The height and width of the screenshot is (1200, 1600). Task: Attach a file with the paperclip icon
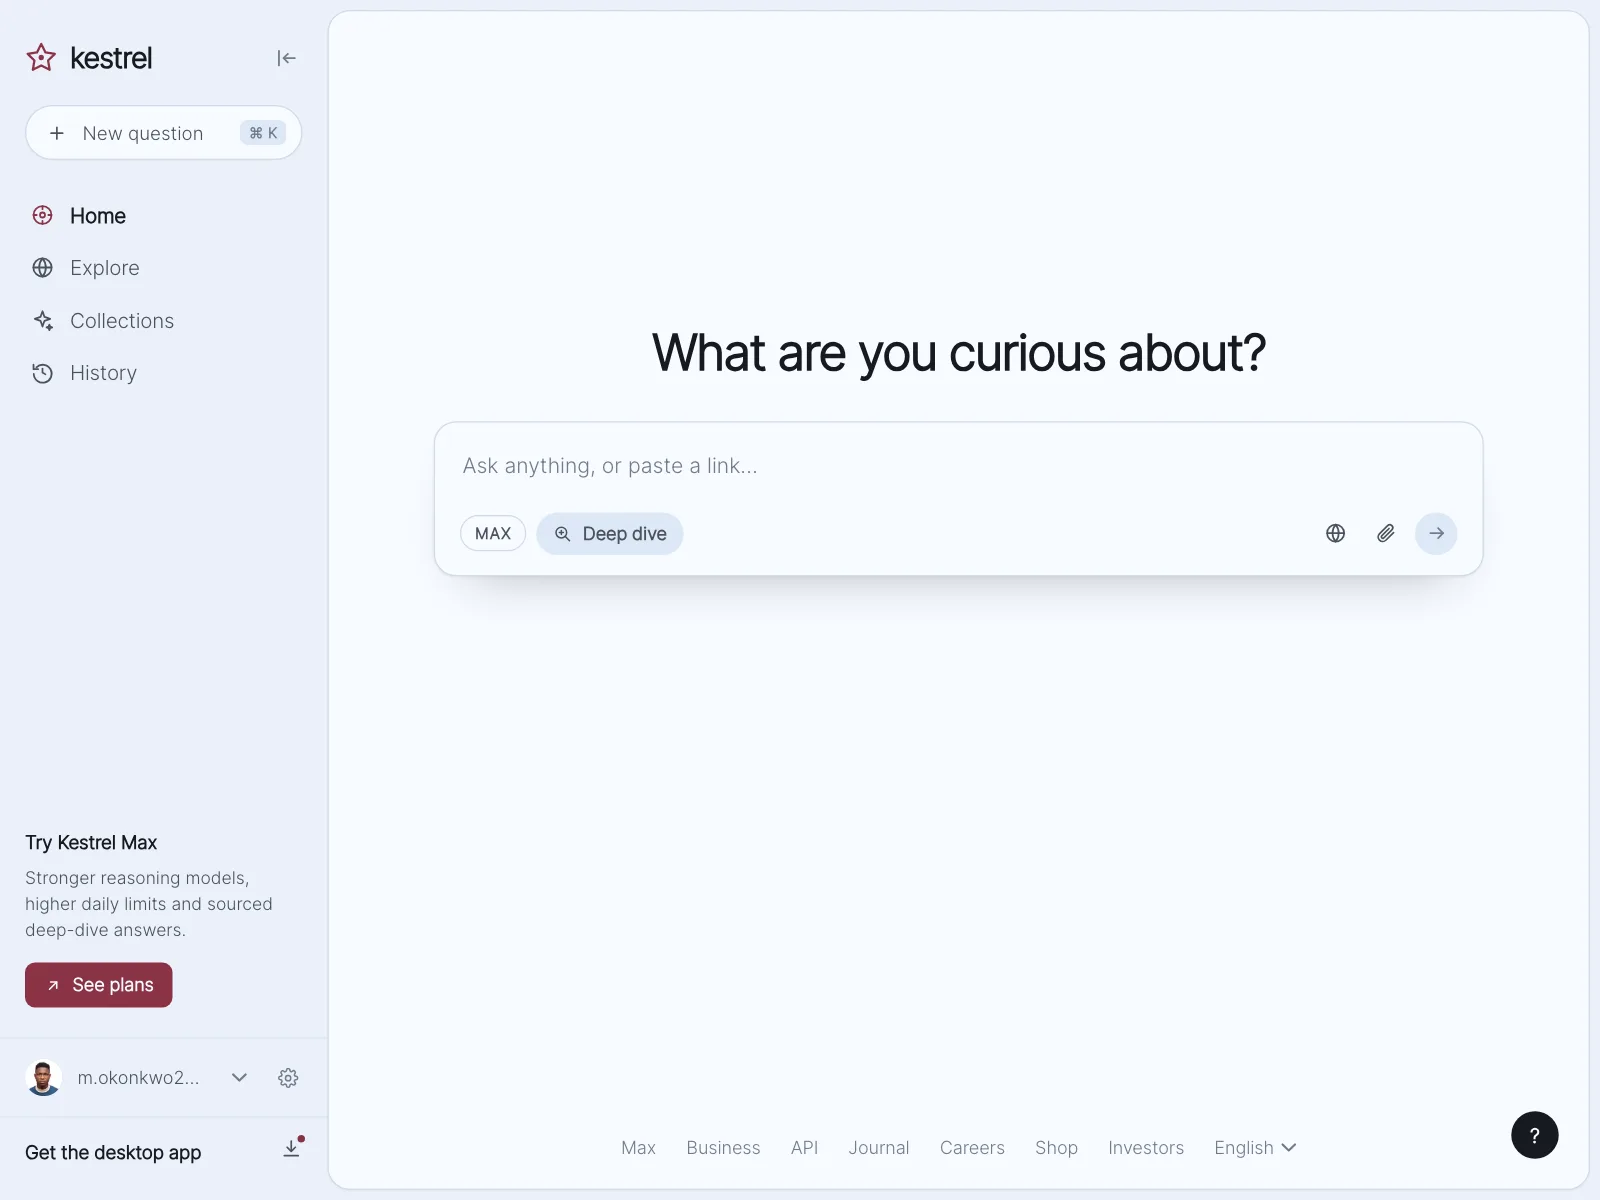(x=1385, y=534)
